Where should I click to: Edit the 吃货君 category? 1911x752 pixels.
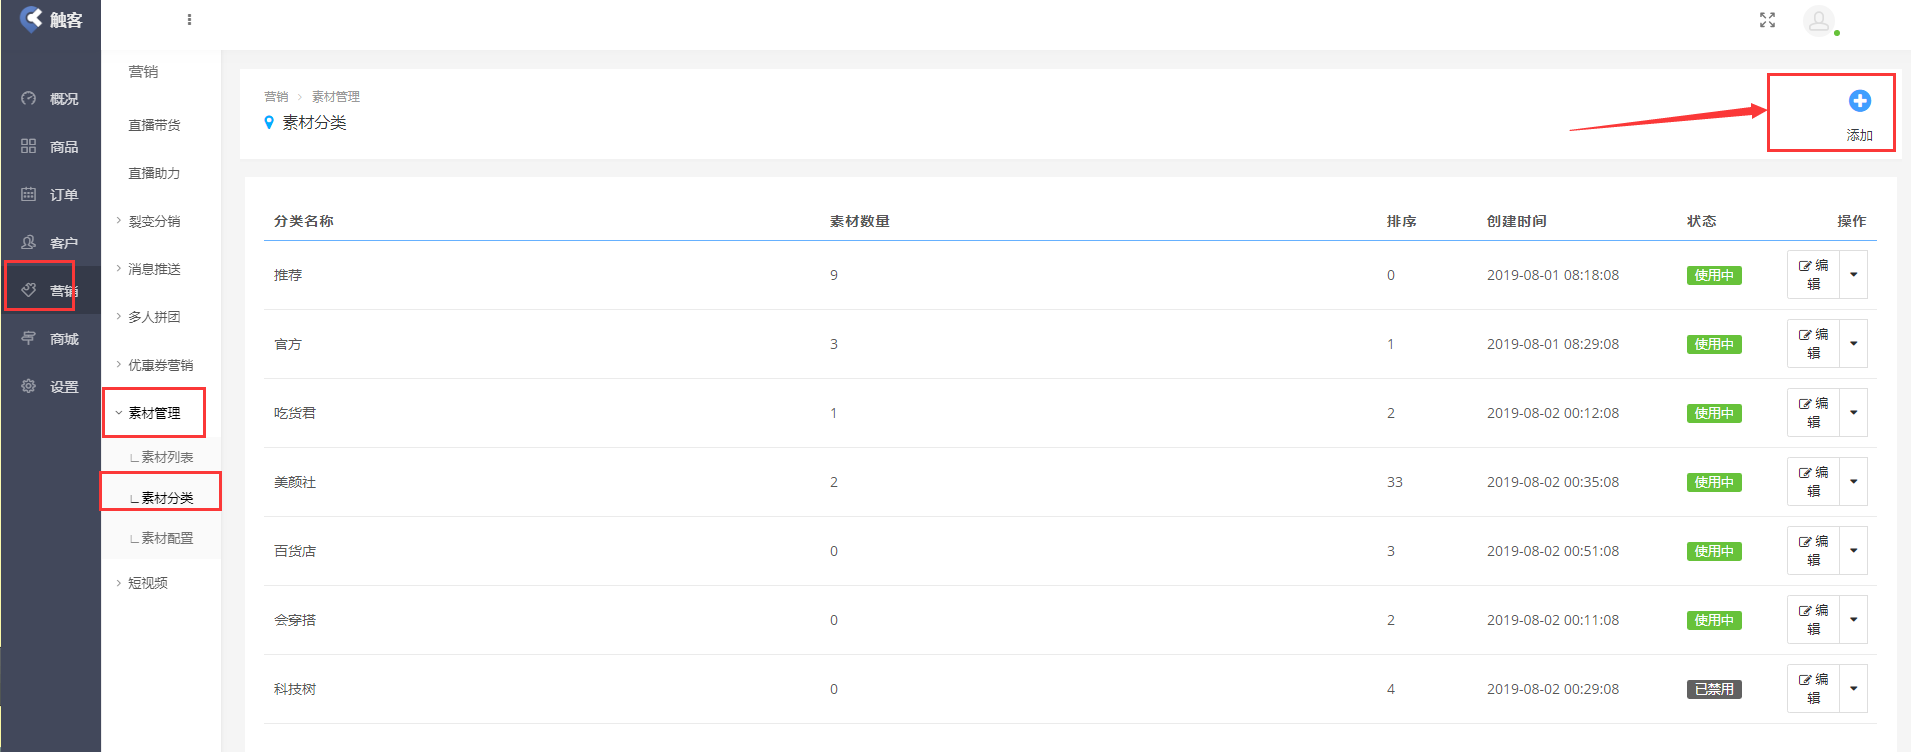tap(1813, 412)
